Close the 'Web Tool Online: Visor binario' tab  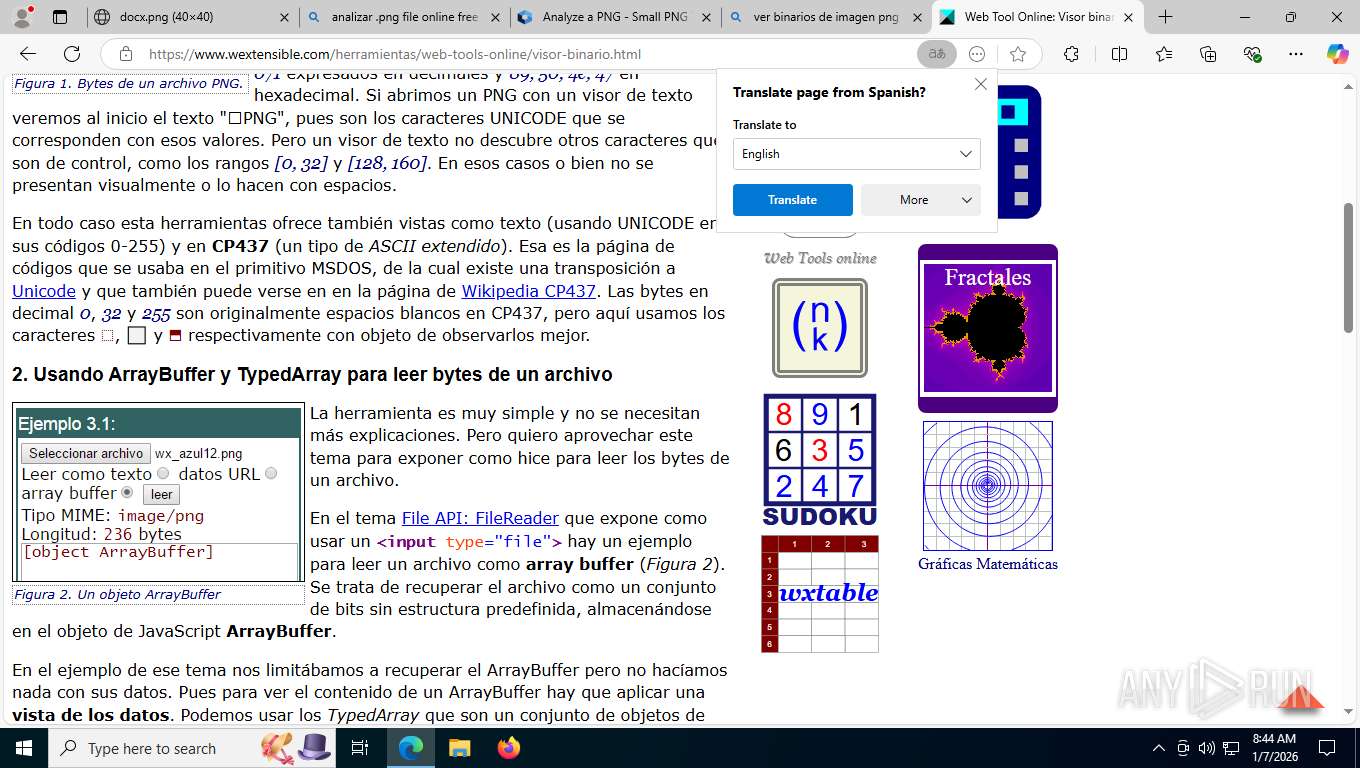1128,17
